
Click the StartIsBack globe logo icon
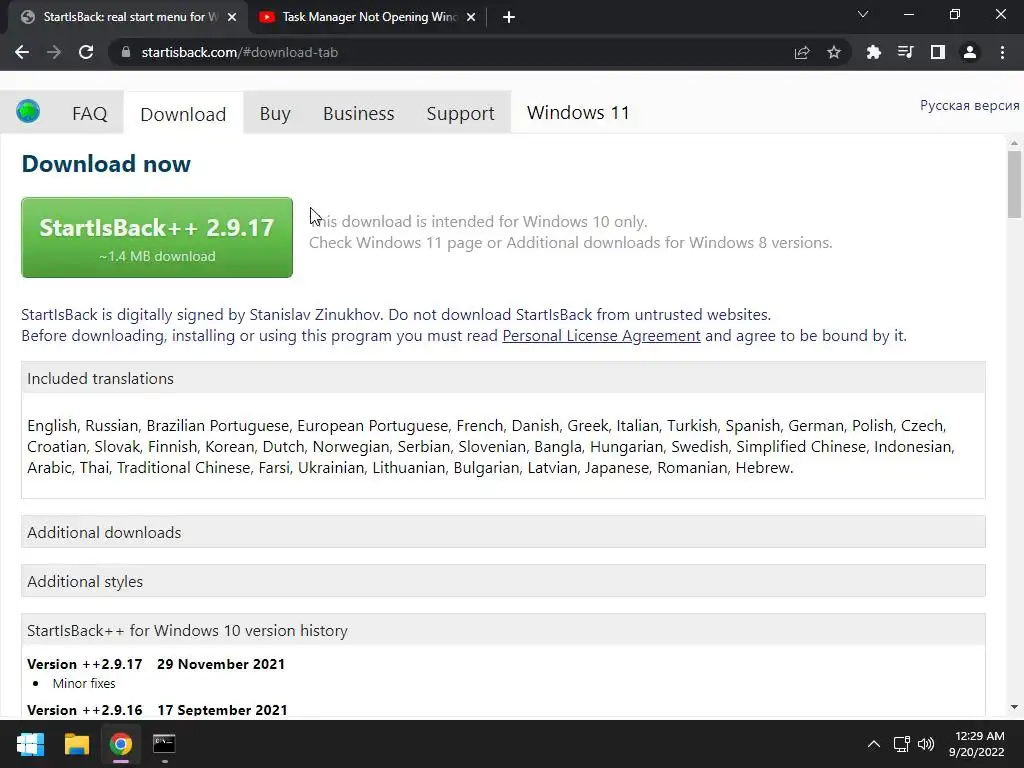(x=28, y=112)
